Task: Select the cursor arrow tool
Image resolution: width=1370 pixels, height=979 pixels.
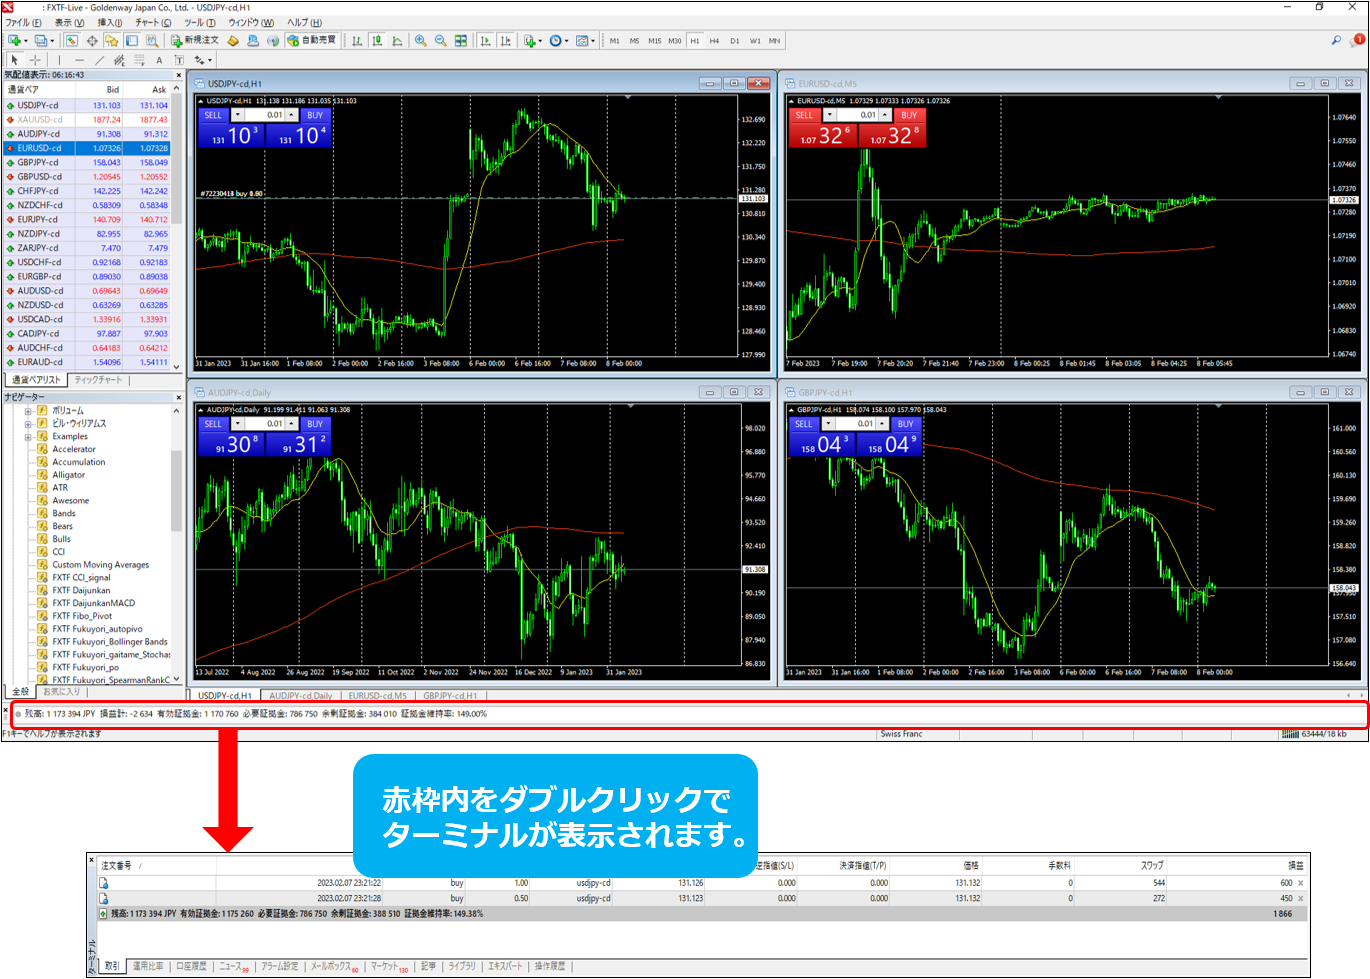Action: 14,60
